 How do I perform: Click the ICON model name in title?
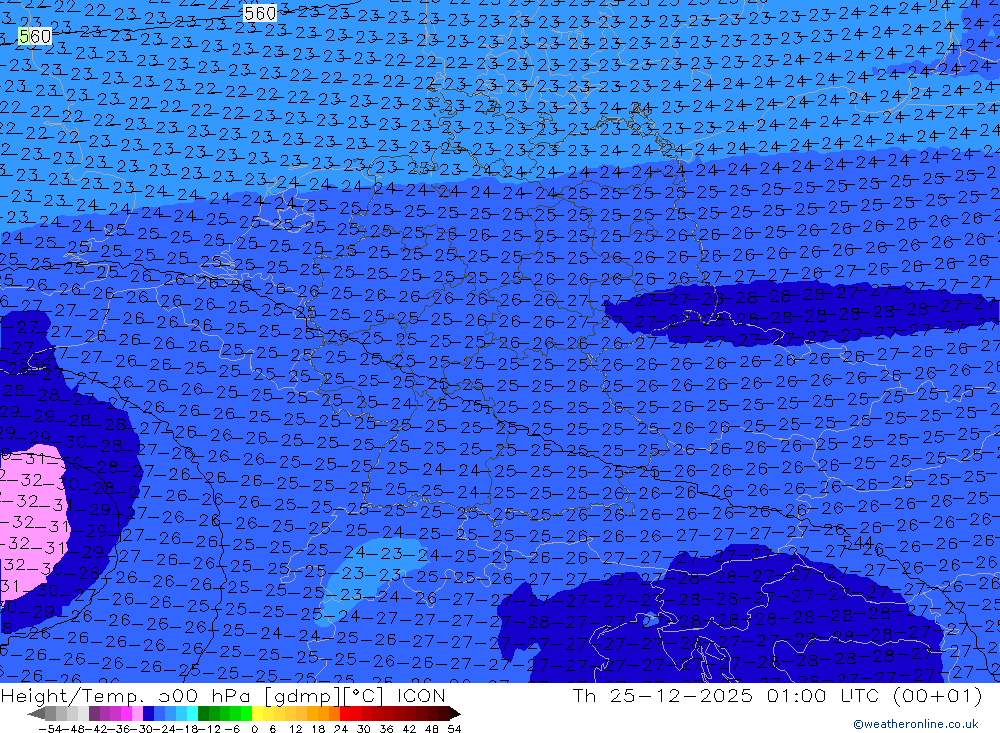click(421, 695)
